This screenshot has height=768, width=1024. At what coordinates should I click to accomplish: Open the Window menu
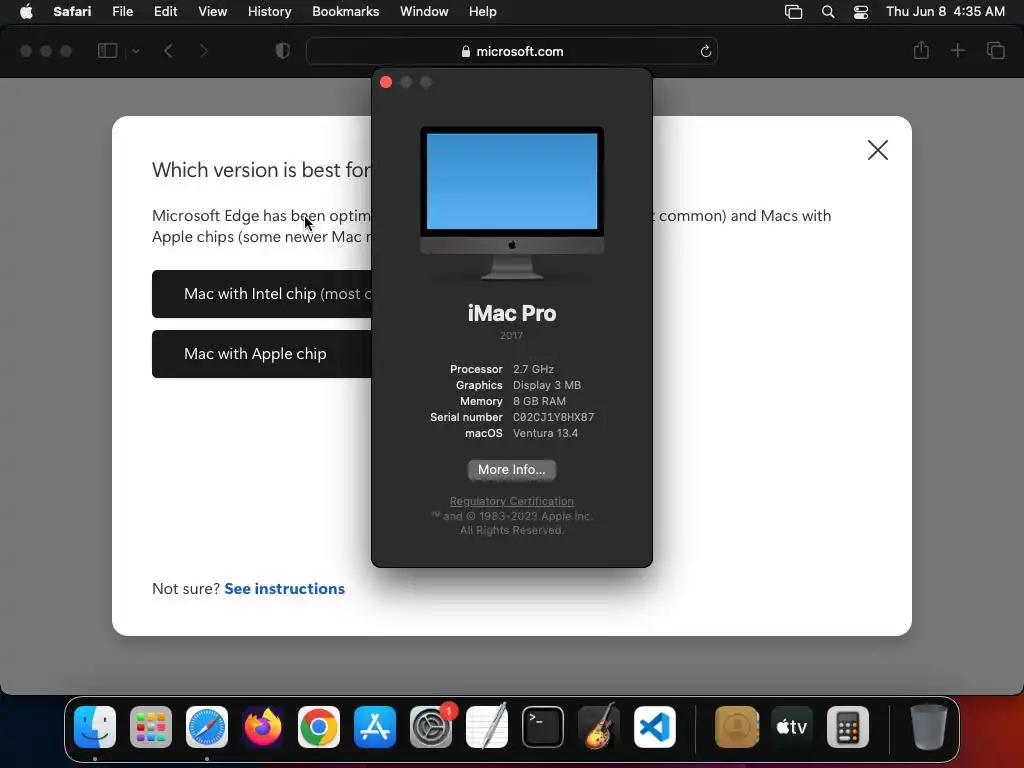(x=424, y=12)
